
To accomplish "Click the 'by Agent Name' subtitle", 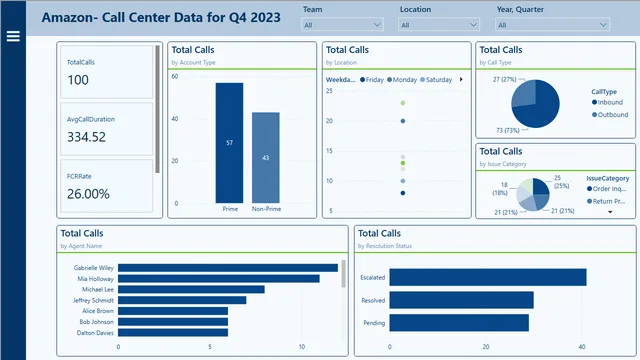I will pos(81,246).
